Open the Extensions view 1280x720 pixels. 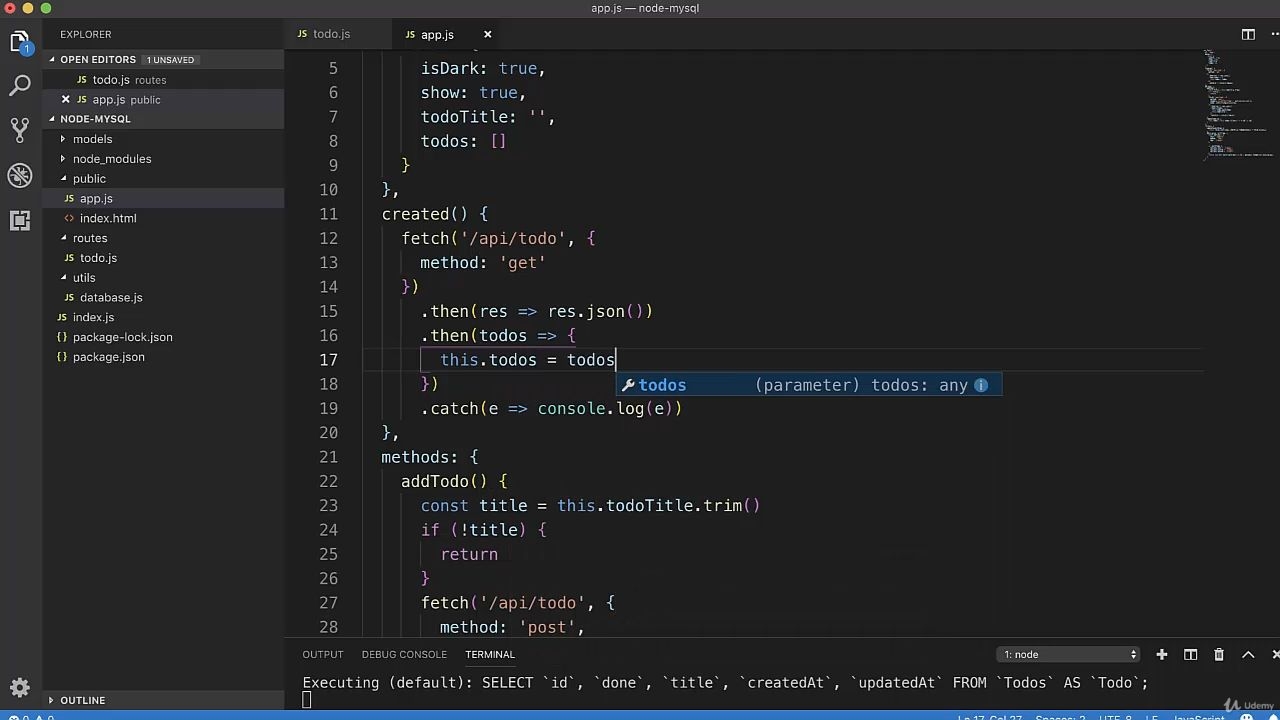[20, 220]
